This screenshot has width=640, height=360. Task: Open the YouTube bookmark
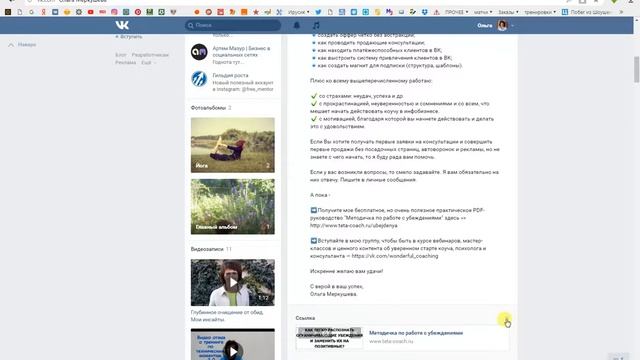[91, 12]
